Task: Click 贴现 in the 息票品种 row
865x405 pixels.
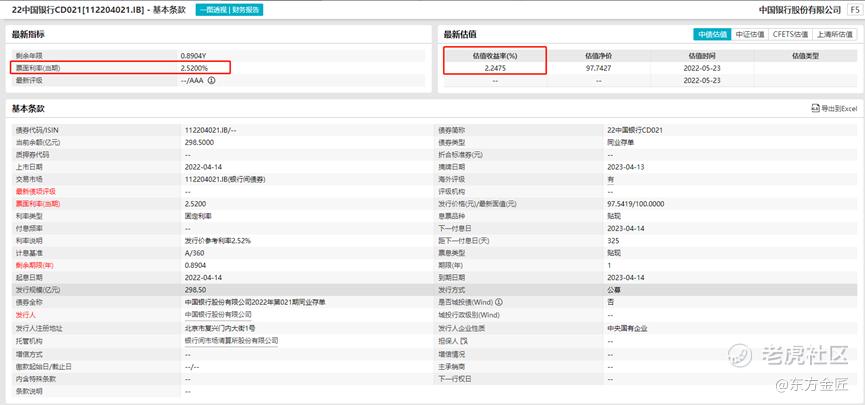Action: (x=614, y=216)
